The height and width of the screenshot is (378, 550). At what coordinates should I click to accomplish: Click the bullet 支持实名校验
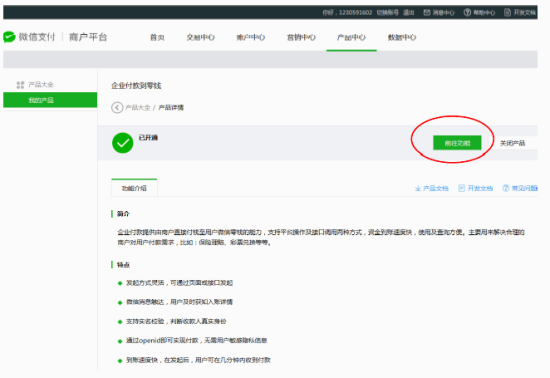(176, 321)
